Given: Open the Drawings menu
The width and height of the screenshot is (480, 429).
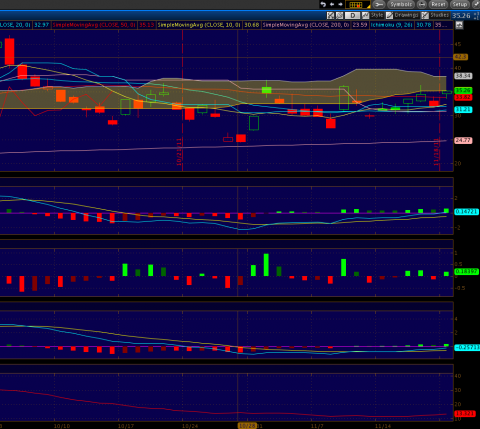Looking at the screenshot, I should coord(402,15).
